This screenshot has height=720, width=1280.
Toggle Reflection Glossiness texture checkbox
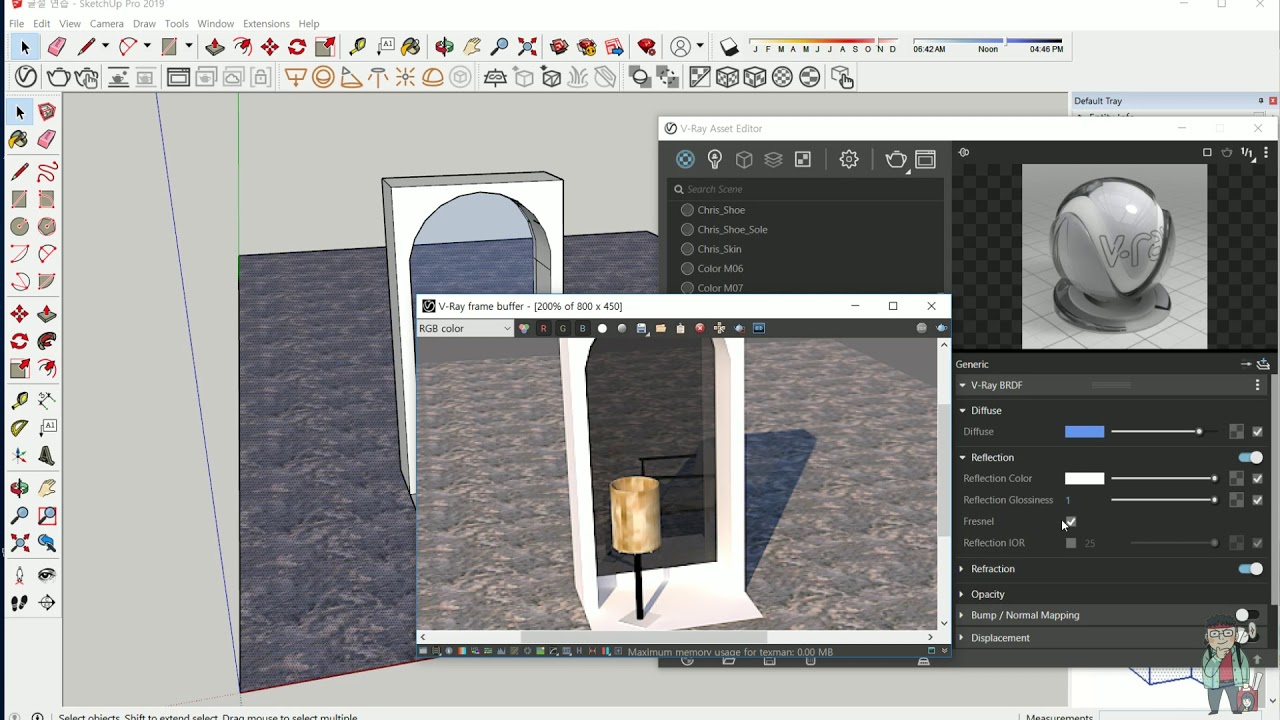1257,500
